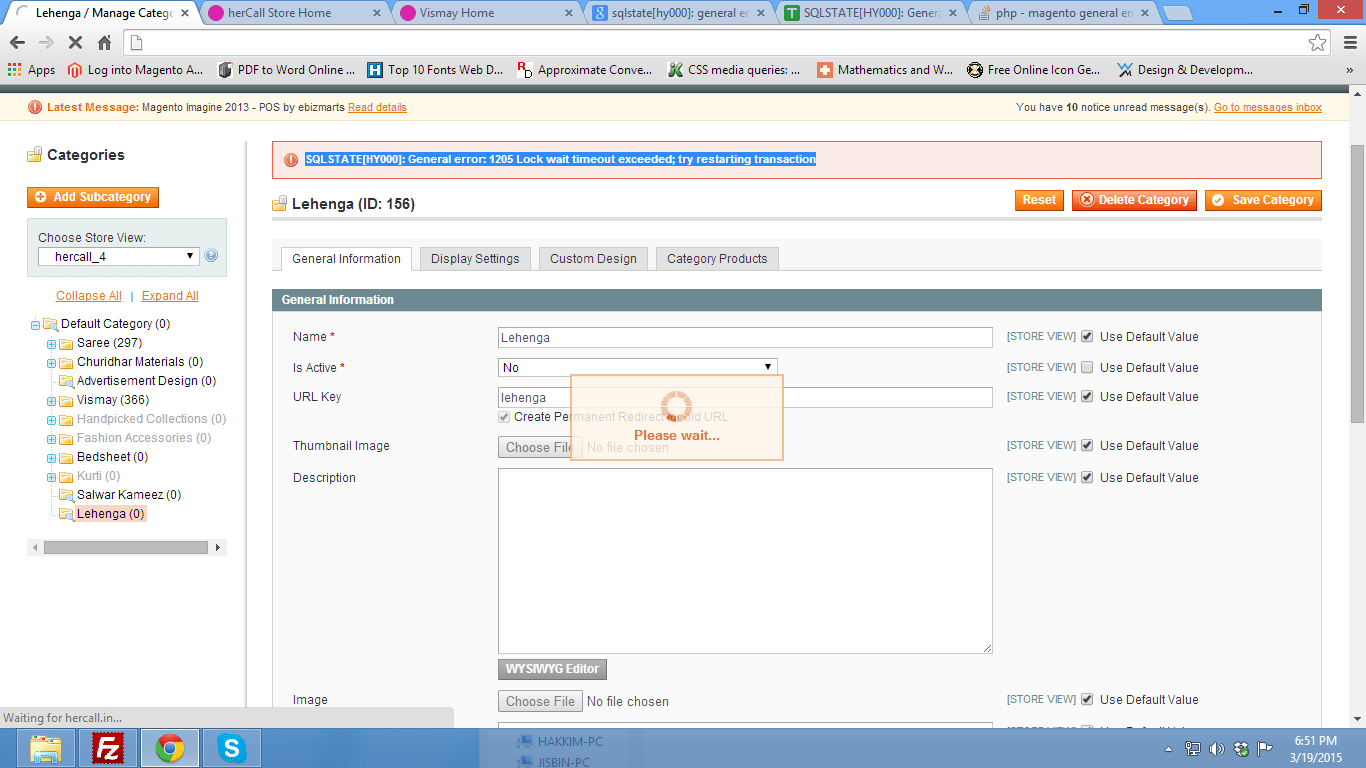1366x768 pixels.
Task: Open the volume control in system tray
Action: point(1216,748)
